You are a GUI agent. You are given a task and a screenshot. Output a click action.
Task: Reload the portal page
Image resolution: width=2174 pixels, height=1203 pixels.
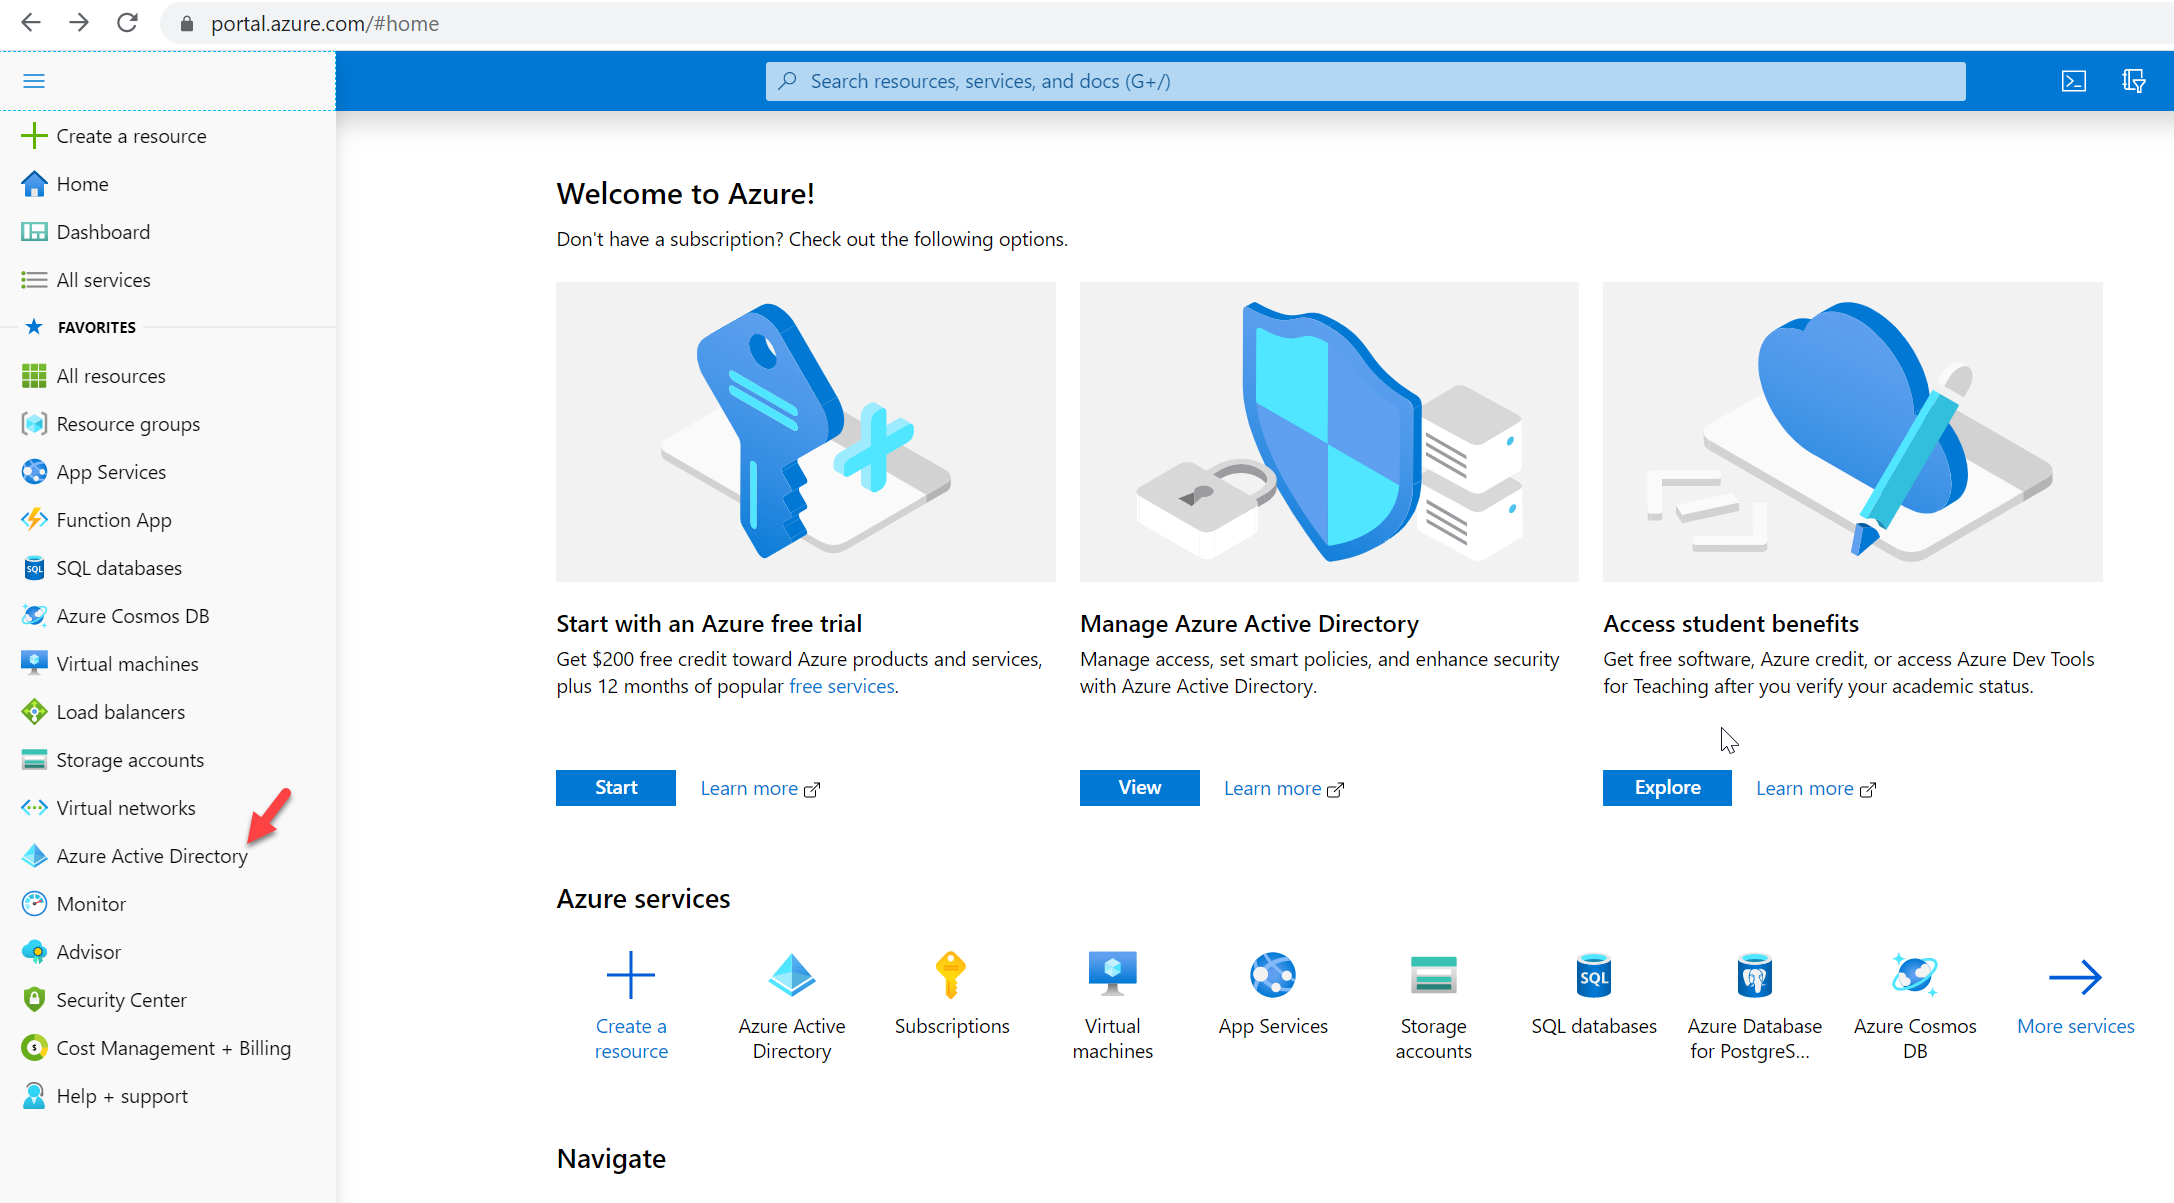pyautogui.click(x=127, y=23)
